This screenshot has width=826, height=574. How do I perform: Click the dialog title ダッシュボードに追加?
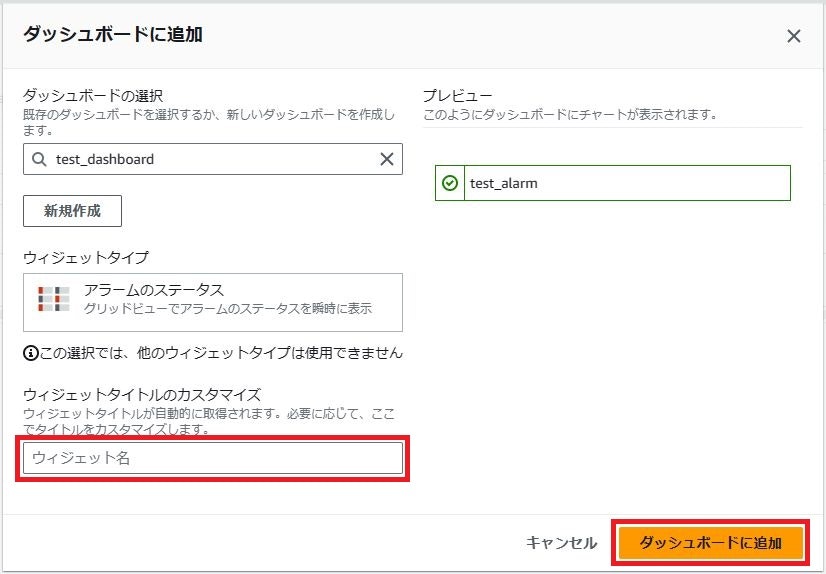pos(113,34)
